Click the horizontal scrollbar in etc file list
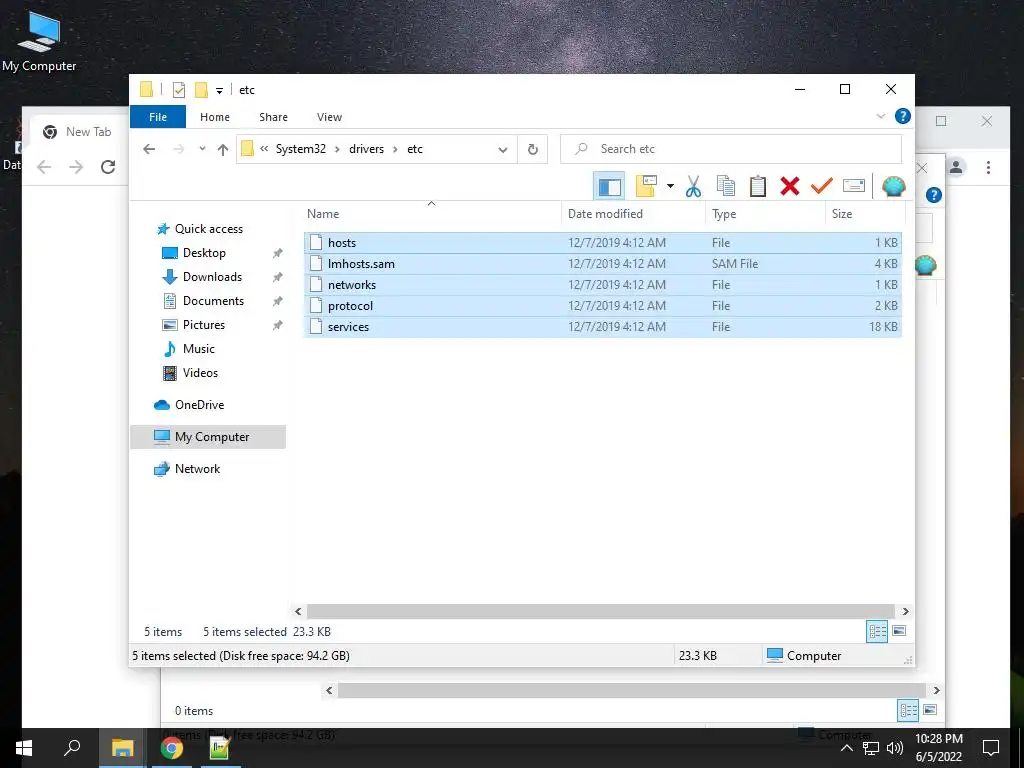 coord(600,611)
